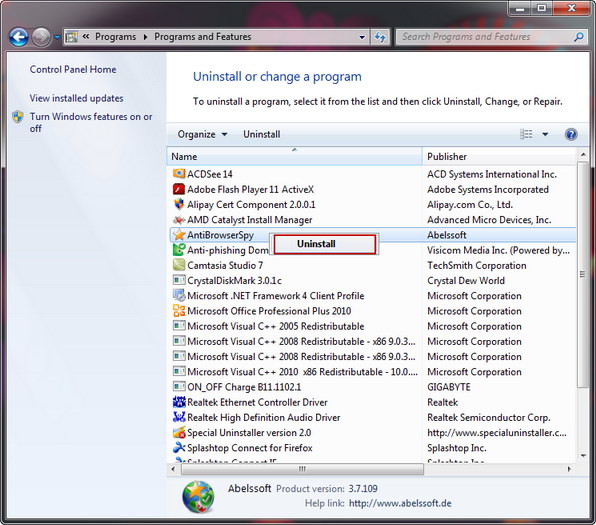Click the ACDSee 14 program icon

(179, 174)
